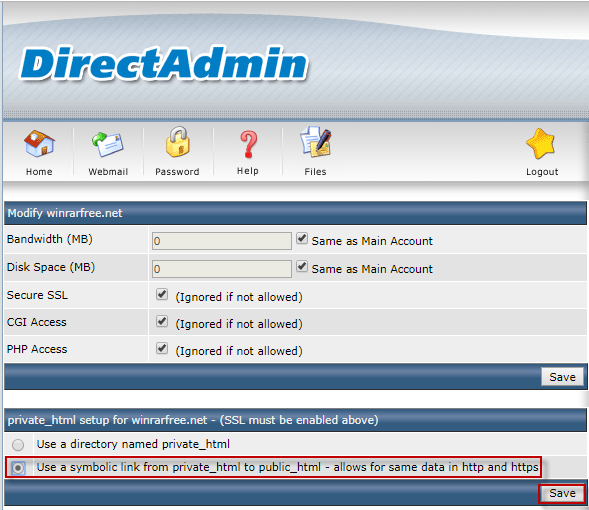Toggle the PHP Access checkbox
Image resolution: width=589 pixels, height=510 pixels.
pyautogui.click(x=162, y=348)
